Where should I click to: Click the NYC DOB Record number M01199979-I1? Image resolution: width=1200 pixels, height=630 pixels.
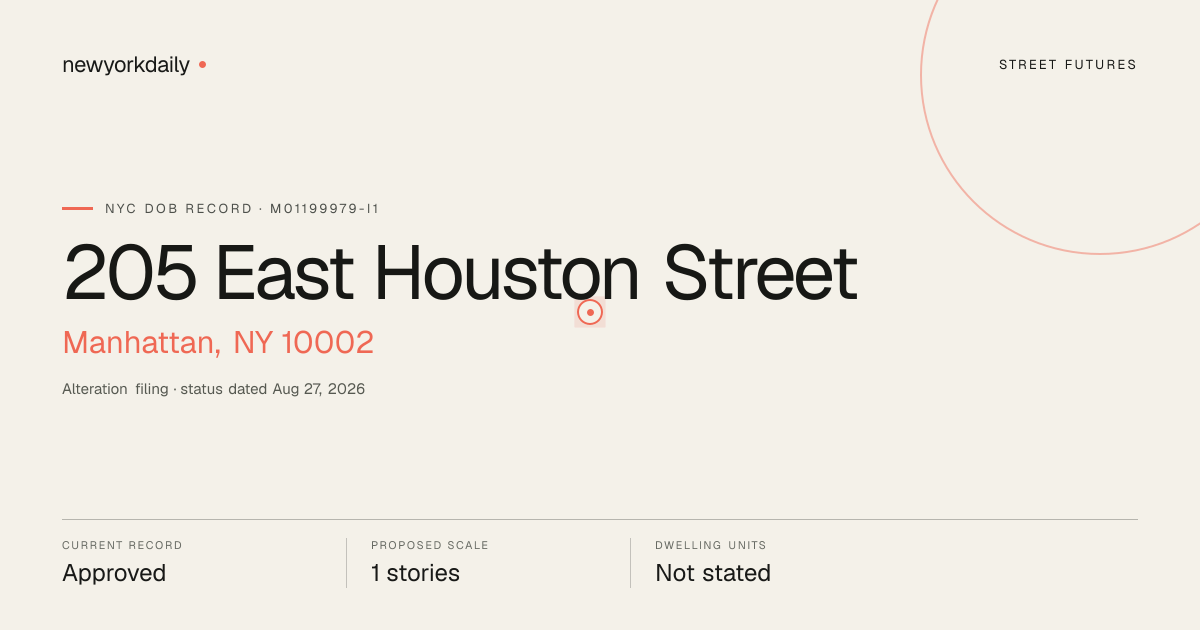coord(325,209)
